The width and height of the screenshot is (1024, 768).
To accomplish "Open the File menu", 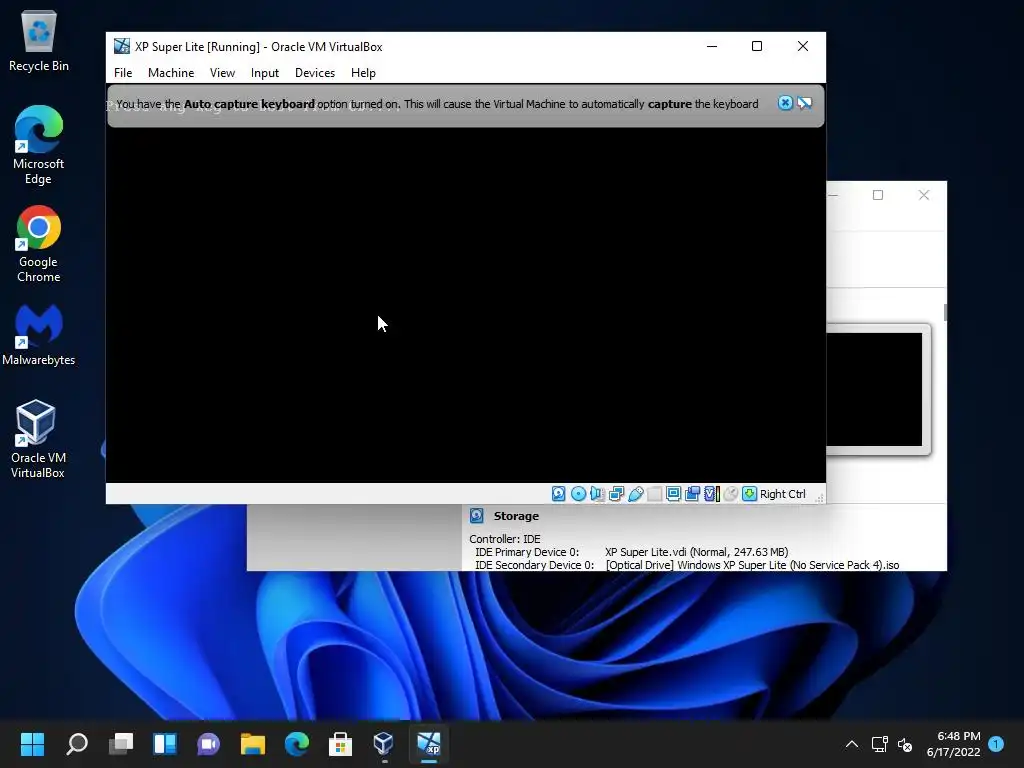I will click(123, 72).
